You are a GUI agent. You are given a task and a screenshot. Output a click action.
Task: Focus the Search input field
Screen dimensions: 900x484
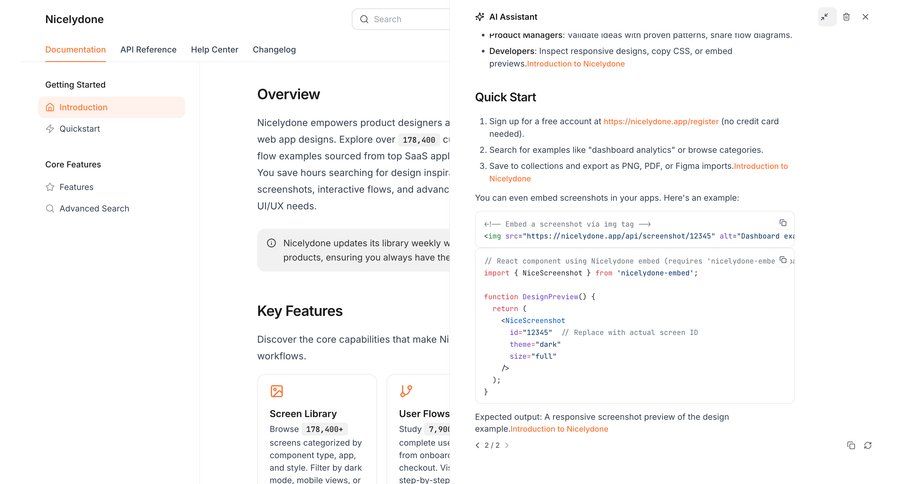(402, 20)
